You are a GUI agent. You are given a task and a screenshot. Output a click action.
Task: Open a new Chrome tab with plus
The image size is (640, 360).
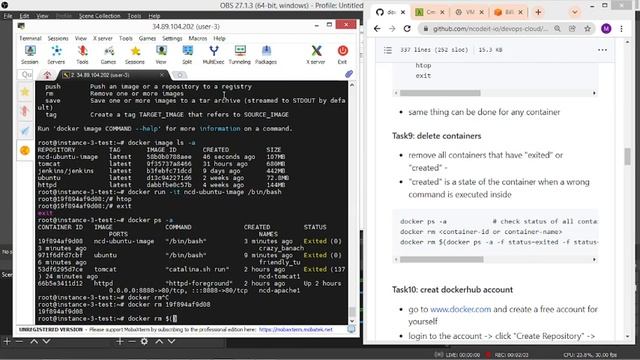pyautogui.click(x=538, y=12)
